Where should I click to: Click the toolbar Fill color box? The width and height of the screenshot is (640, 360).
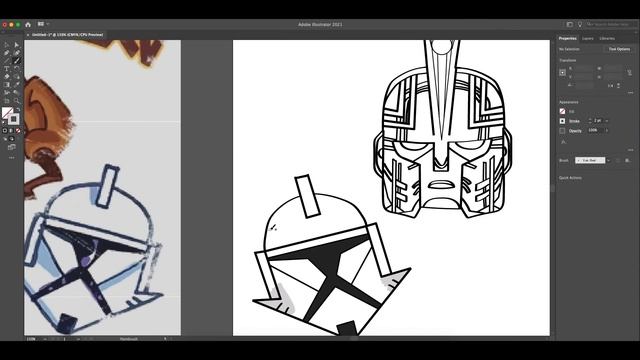click(7, 112)
